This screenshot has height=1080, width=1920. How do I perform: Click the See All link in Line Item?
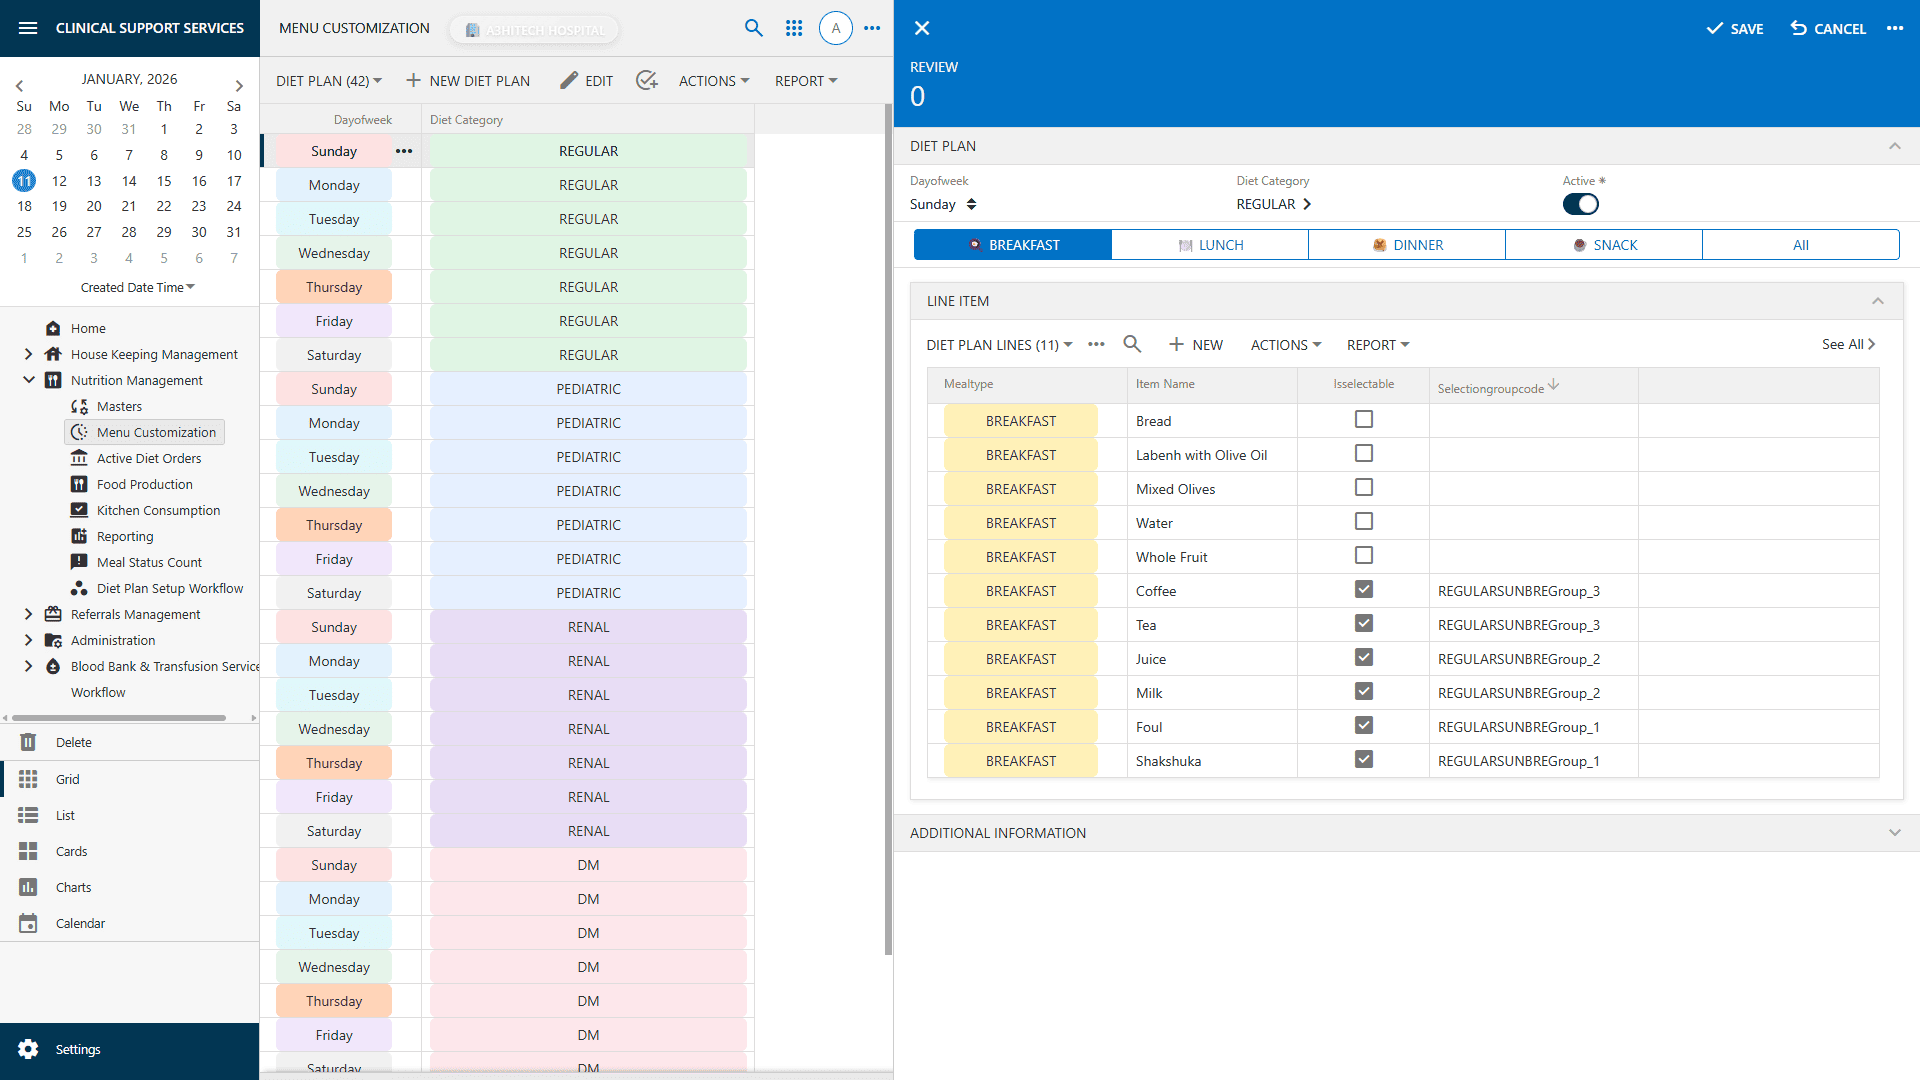pos(1848,344)
